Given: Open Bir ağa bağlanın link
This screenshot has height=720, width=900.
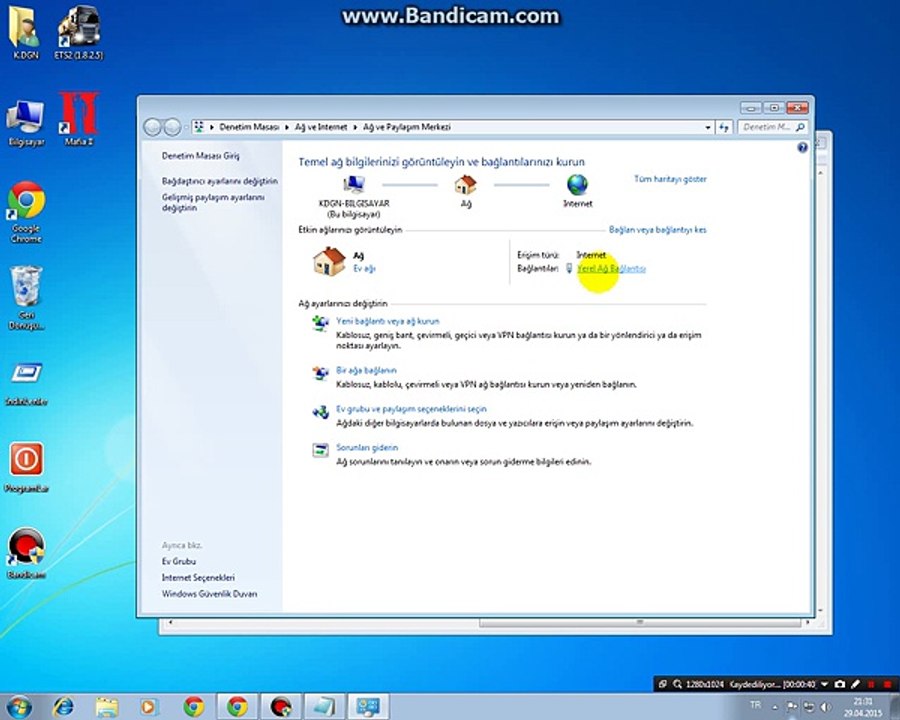Looking at the screenshot, I should (366, 370).
